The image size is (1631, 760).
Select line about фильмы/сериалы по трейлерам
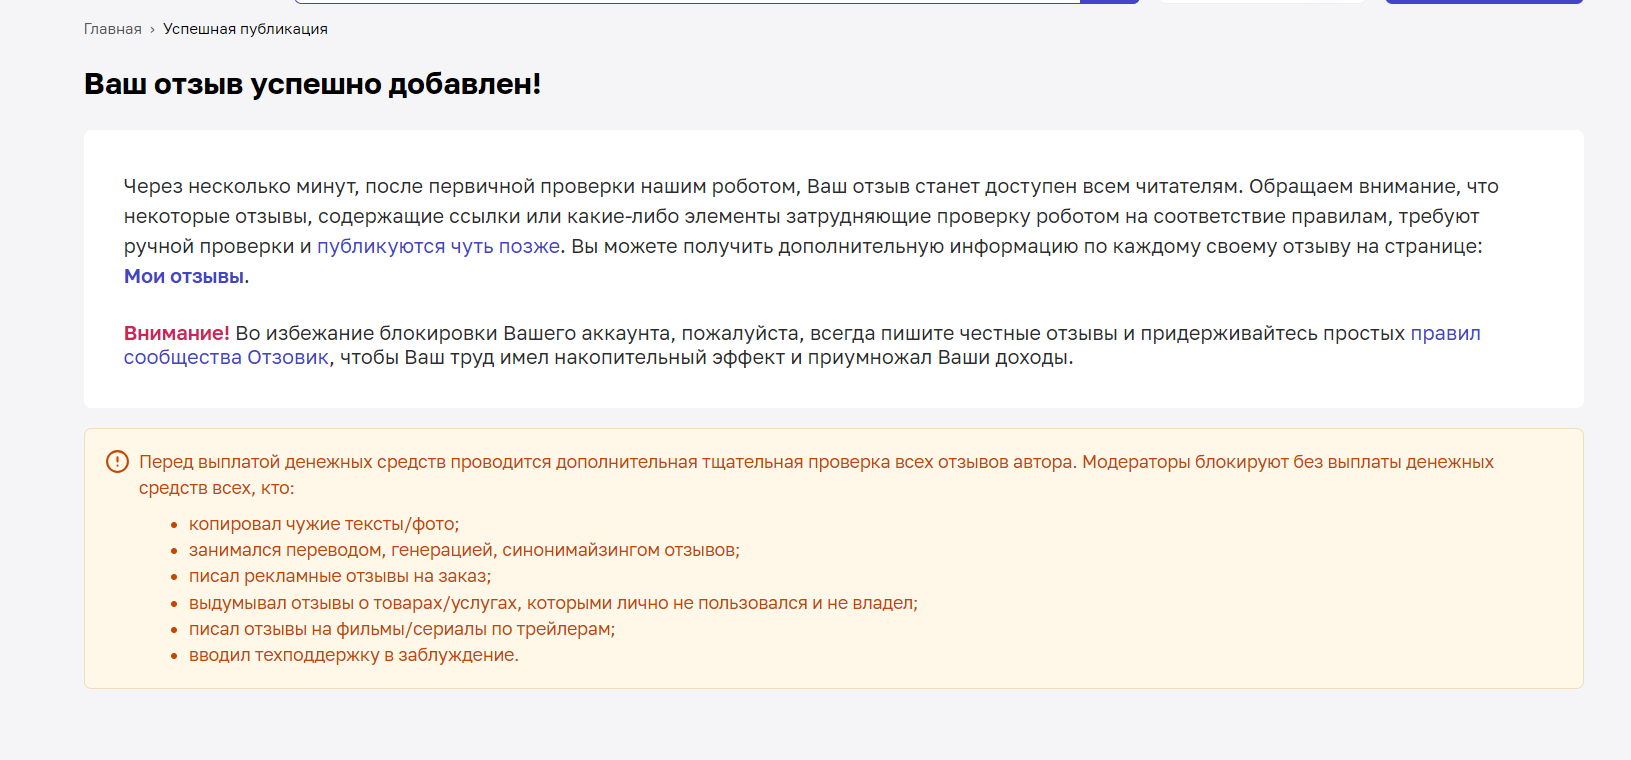[x=402, y=629]
